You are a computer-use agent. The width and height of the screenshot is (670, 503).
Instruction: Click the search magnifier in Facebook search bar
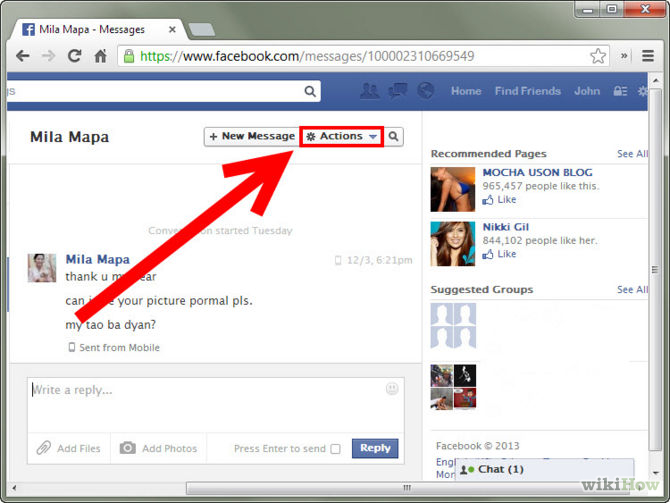(x=310, y=91)
